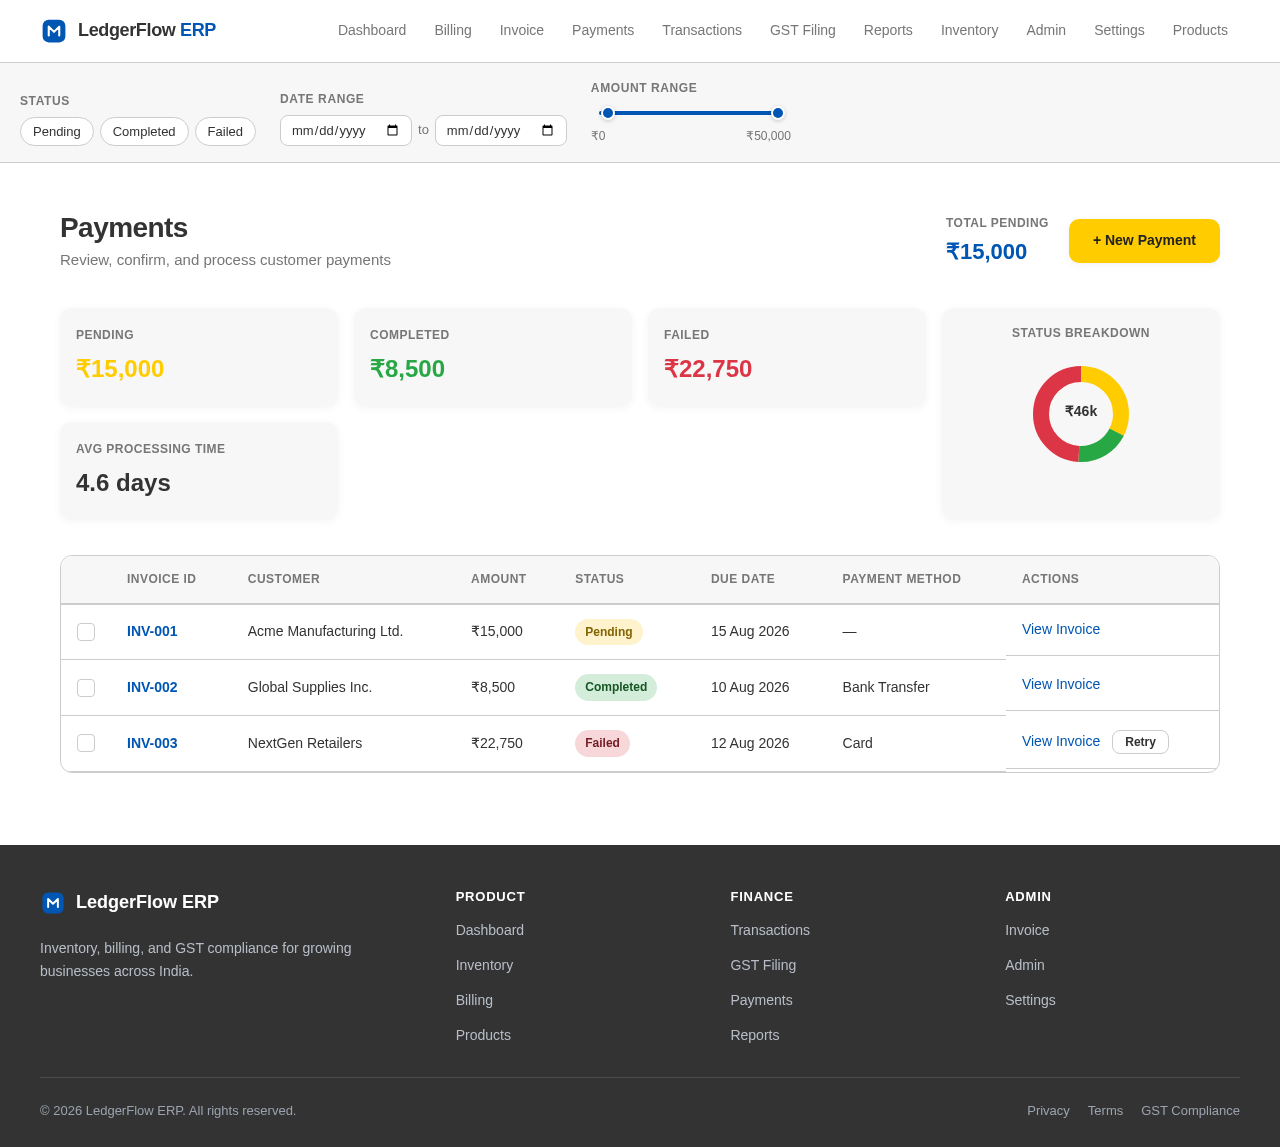Open Dashboard in the top navigation
This screenshot has width=1280, height=1147.
(x=372, y=30)
